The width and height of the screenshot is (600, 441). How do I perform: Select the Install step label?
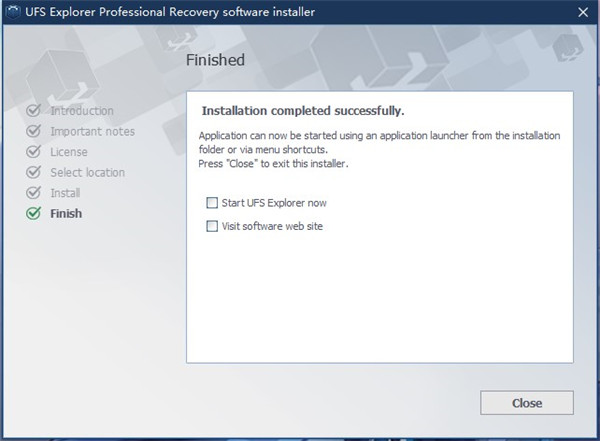click(x=66, y=193)
